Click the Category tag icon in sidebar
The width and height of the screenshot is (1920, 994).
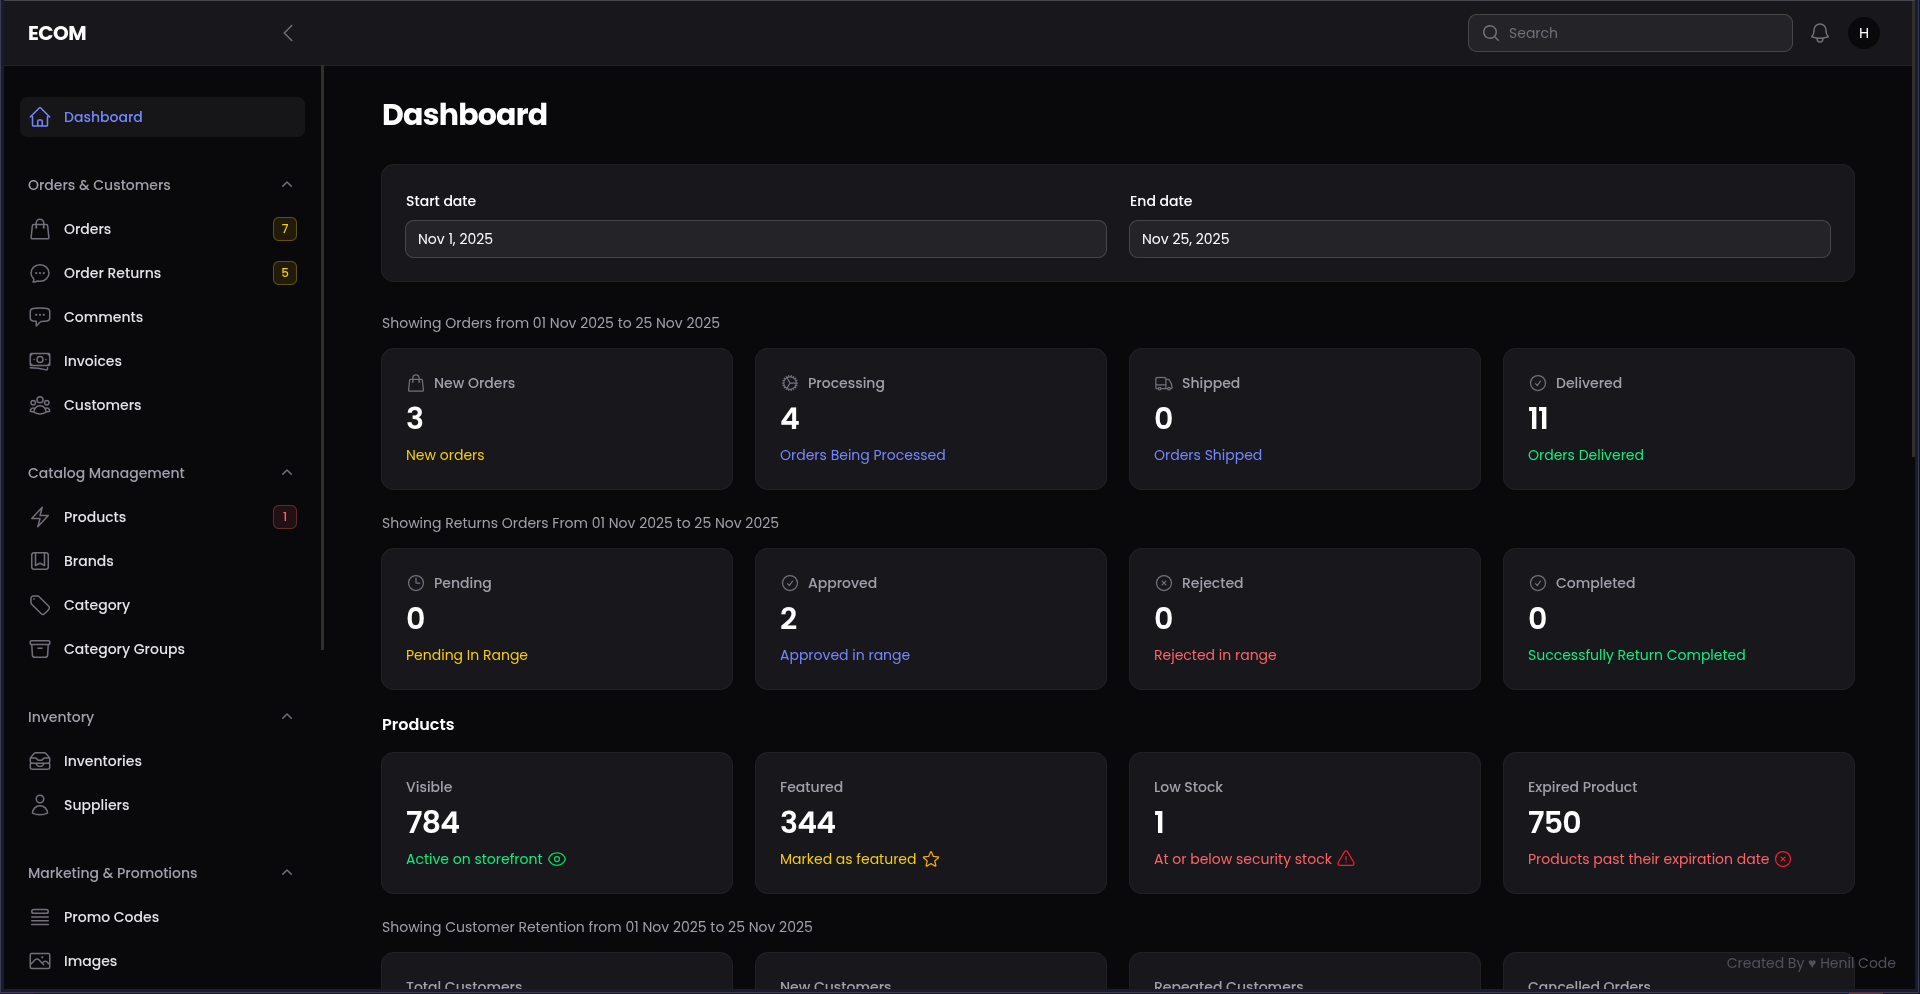click(40, 605)
